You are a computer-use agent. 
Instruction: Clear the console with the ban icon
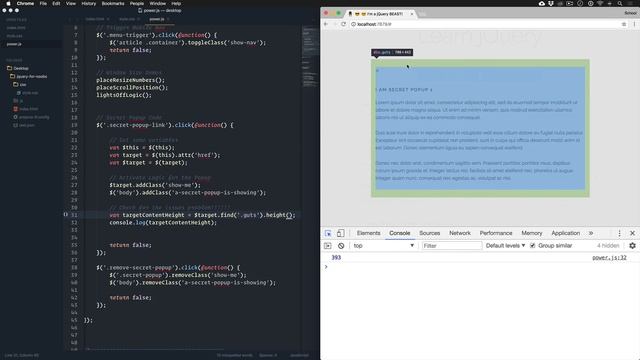341,246
